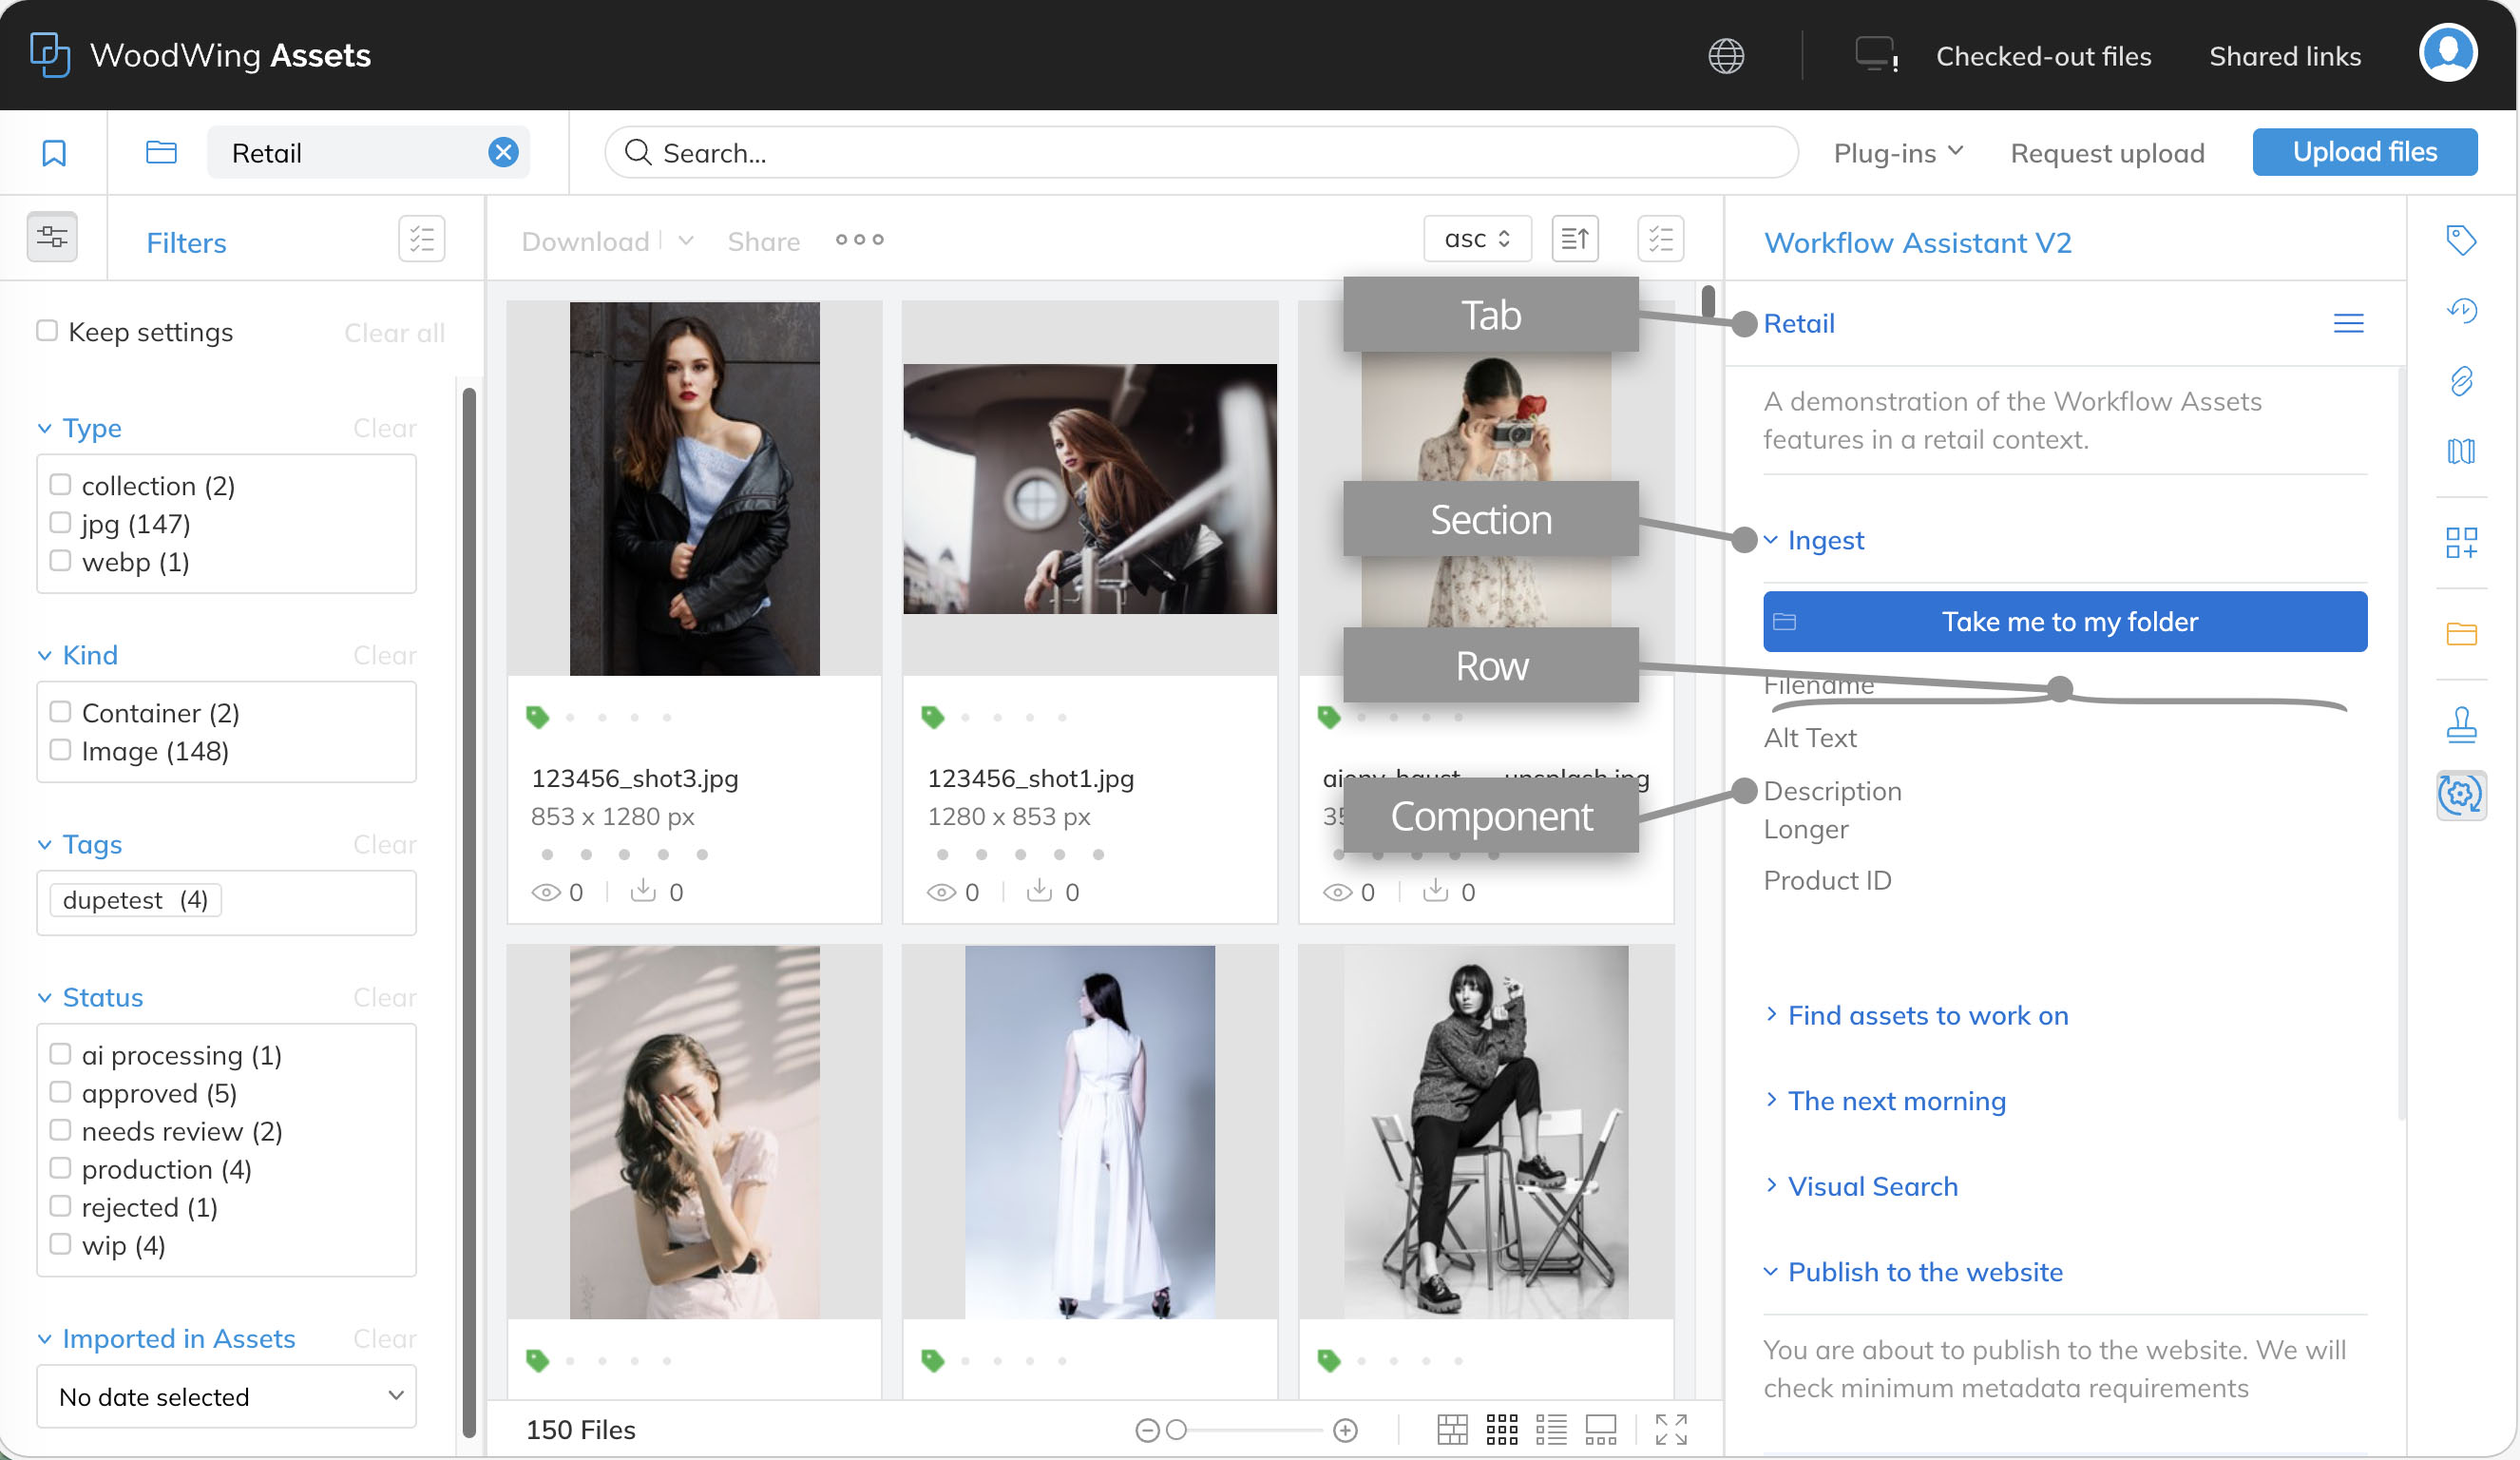Open the map-style panel icon in the sidebar

tap(2461, 451)
